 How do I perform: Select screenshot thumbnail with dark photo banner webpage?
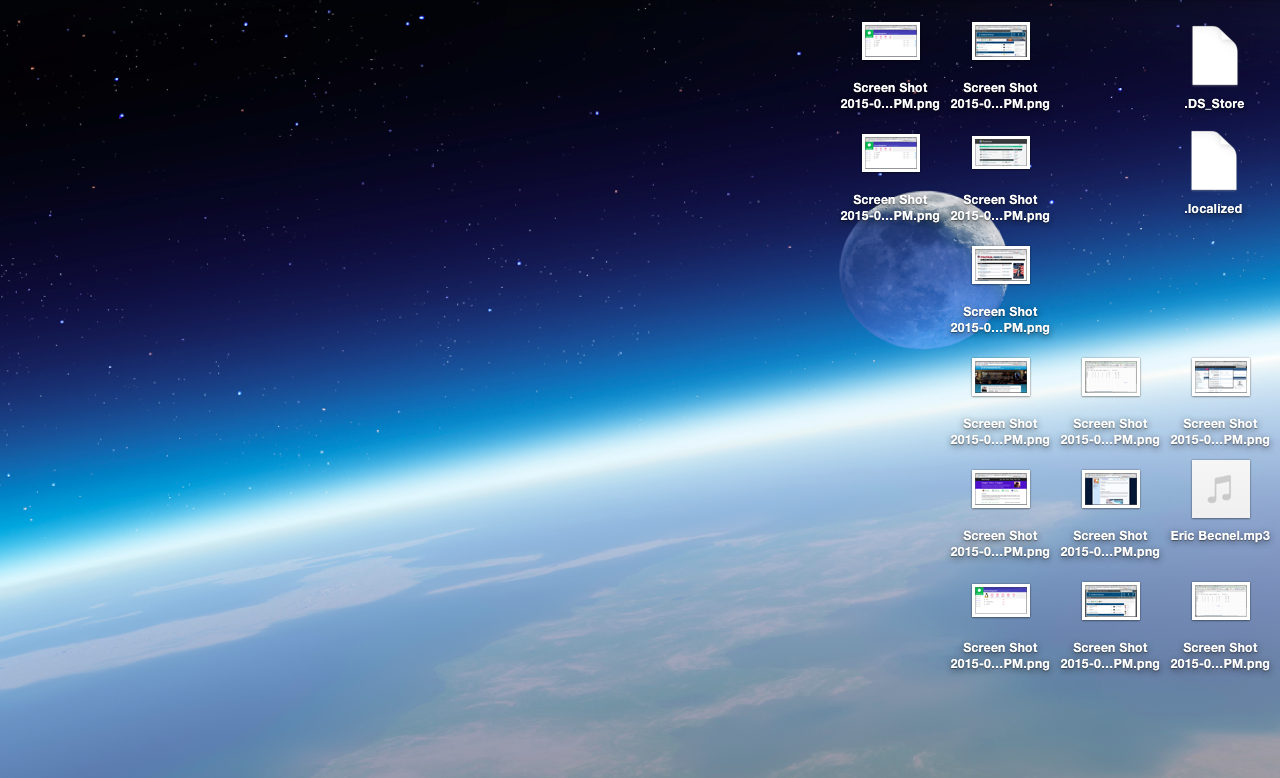point(1000,377)
